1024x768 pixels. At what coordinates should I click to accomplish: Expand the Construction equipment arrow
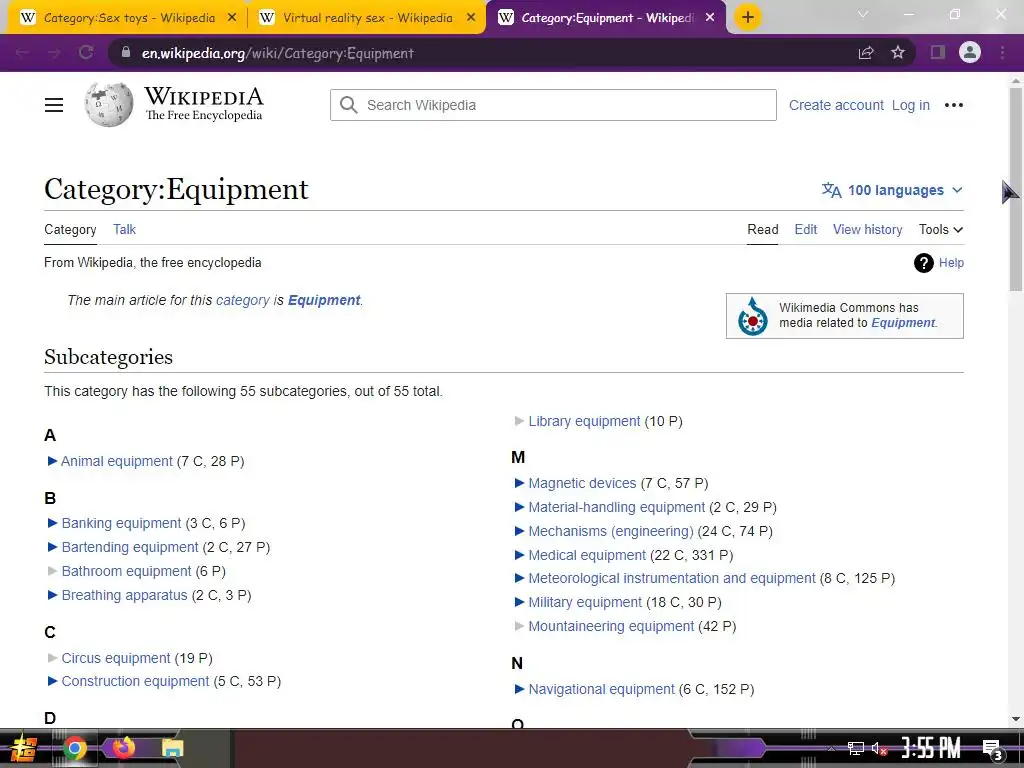(52, 681)
